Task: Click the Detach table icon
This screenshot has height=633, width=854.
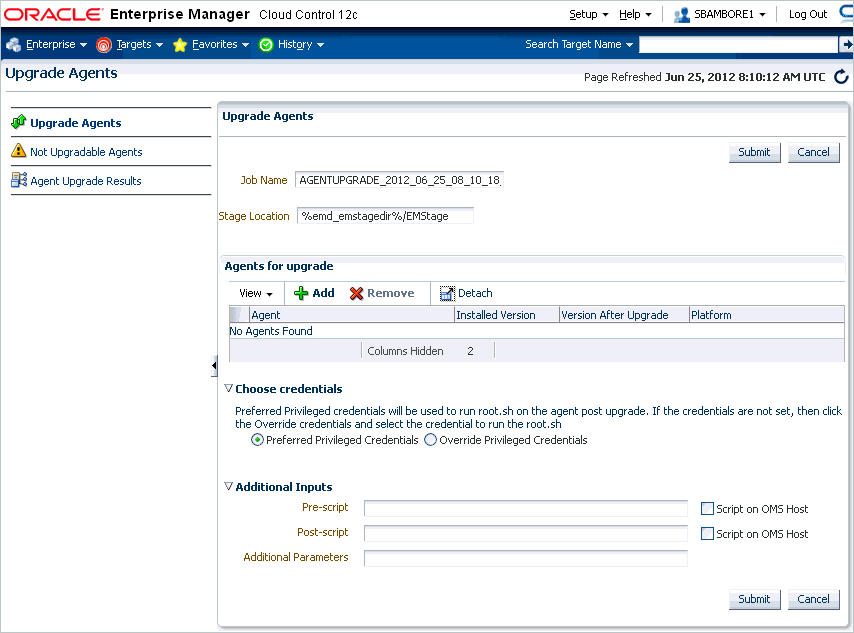Action: 447,294
